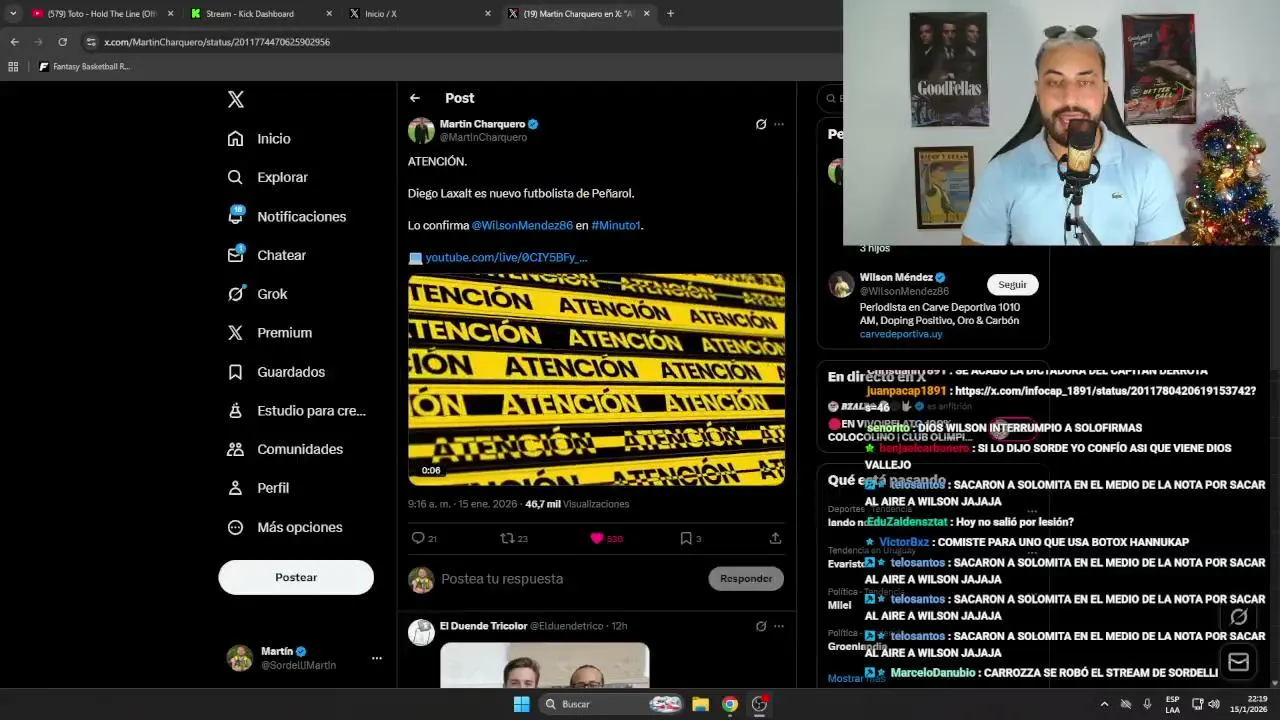Click share icon on the post
Screen dimensions: 1280x720
coord(775,538)
